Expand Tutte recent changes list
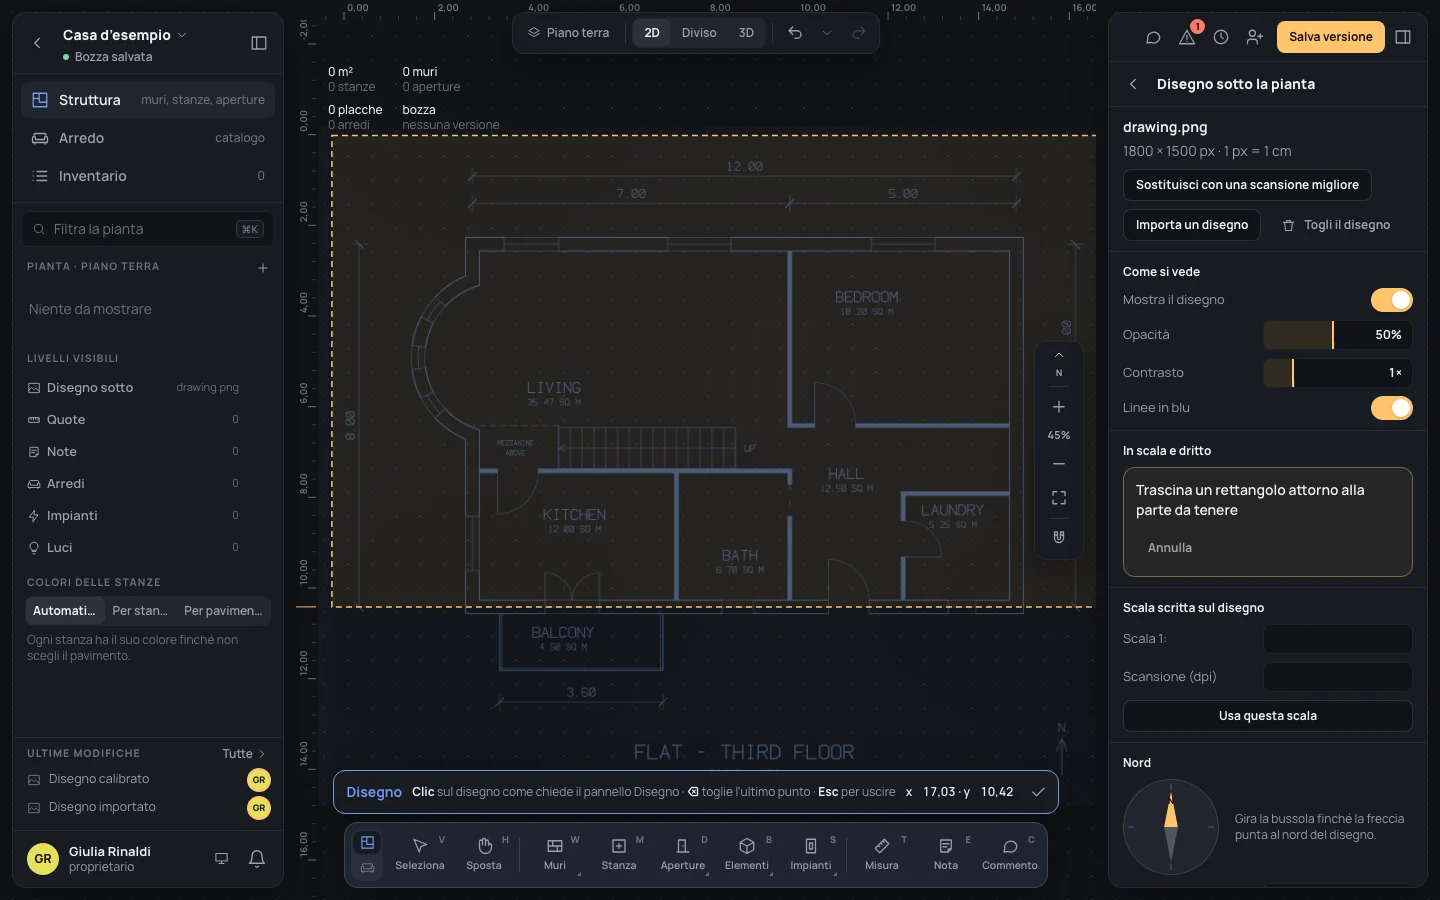Screen dimensions: 1440x900 point(244,754)
